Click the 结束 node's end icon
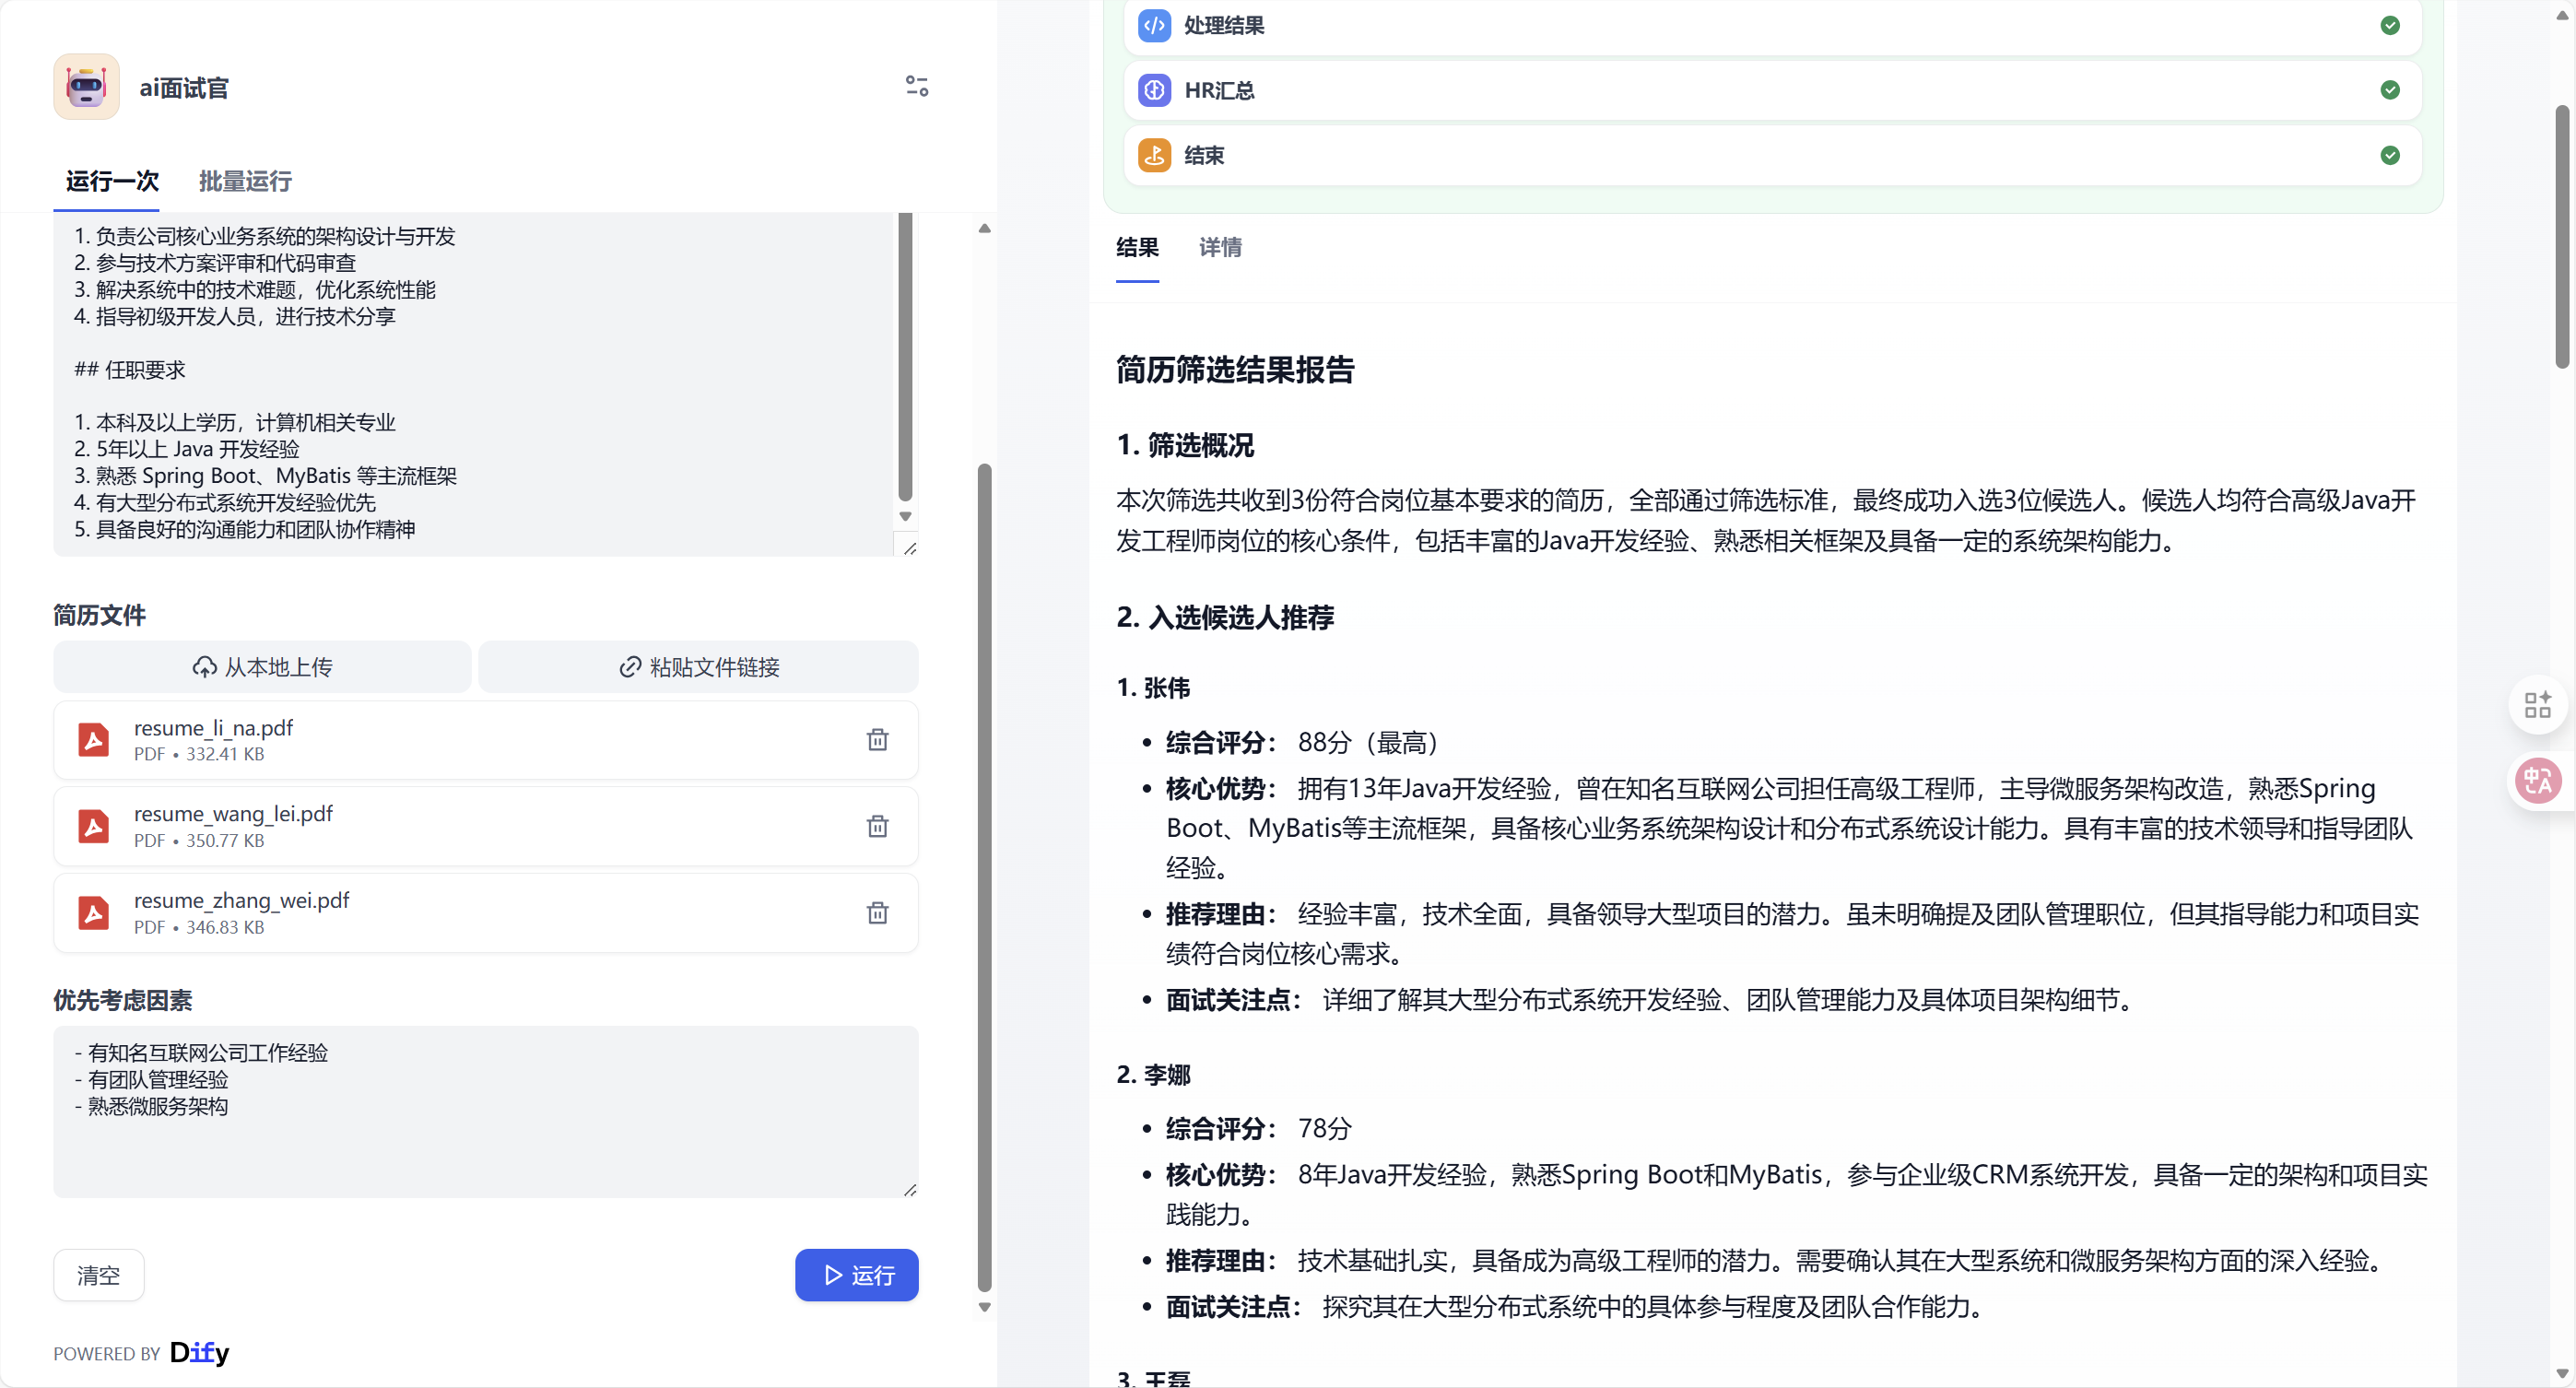2576x1388 pixels. pos(1154,155)
